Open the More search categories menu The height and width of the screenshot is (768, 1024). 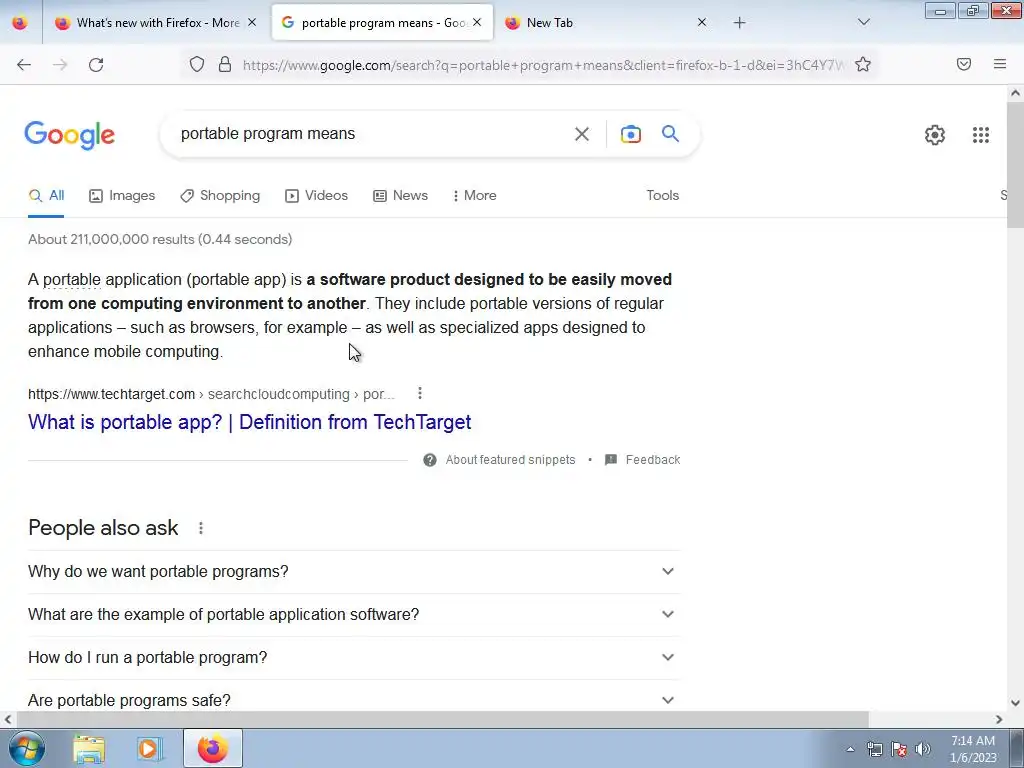click(x=475, y=195)
